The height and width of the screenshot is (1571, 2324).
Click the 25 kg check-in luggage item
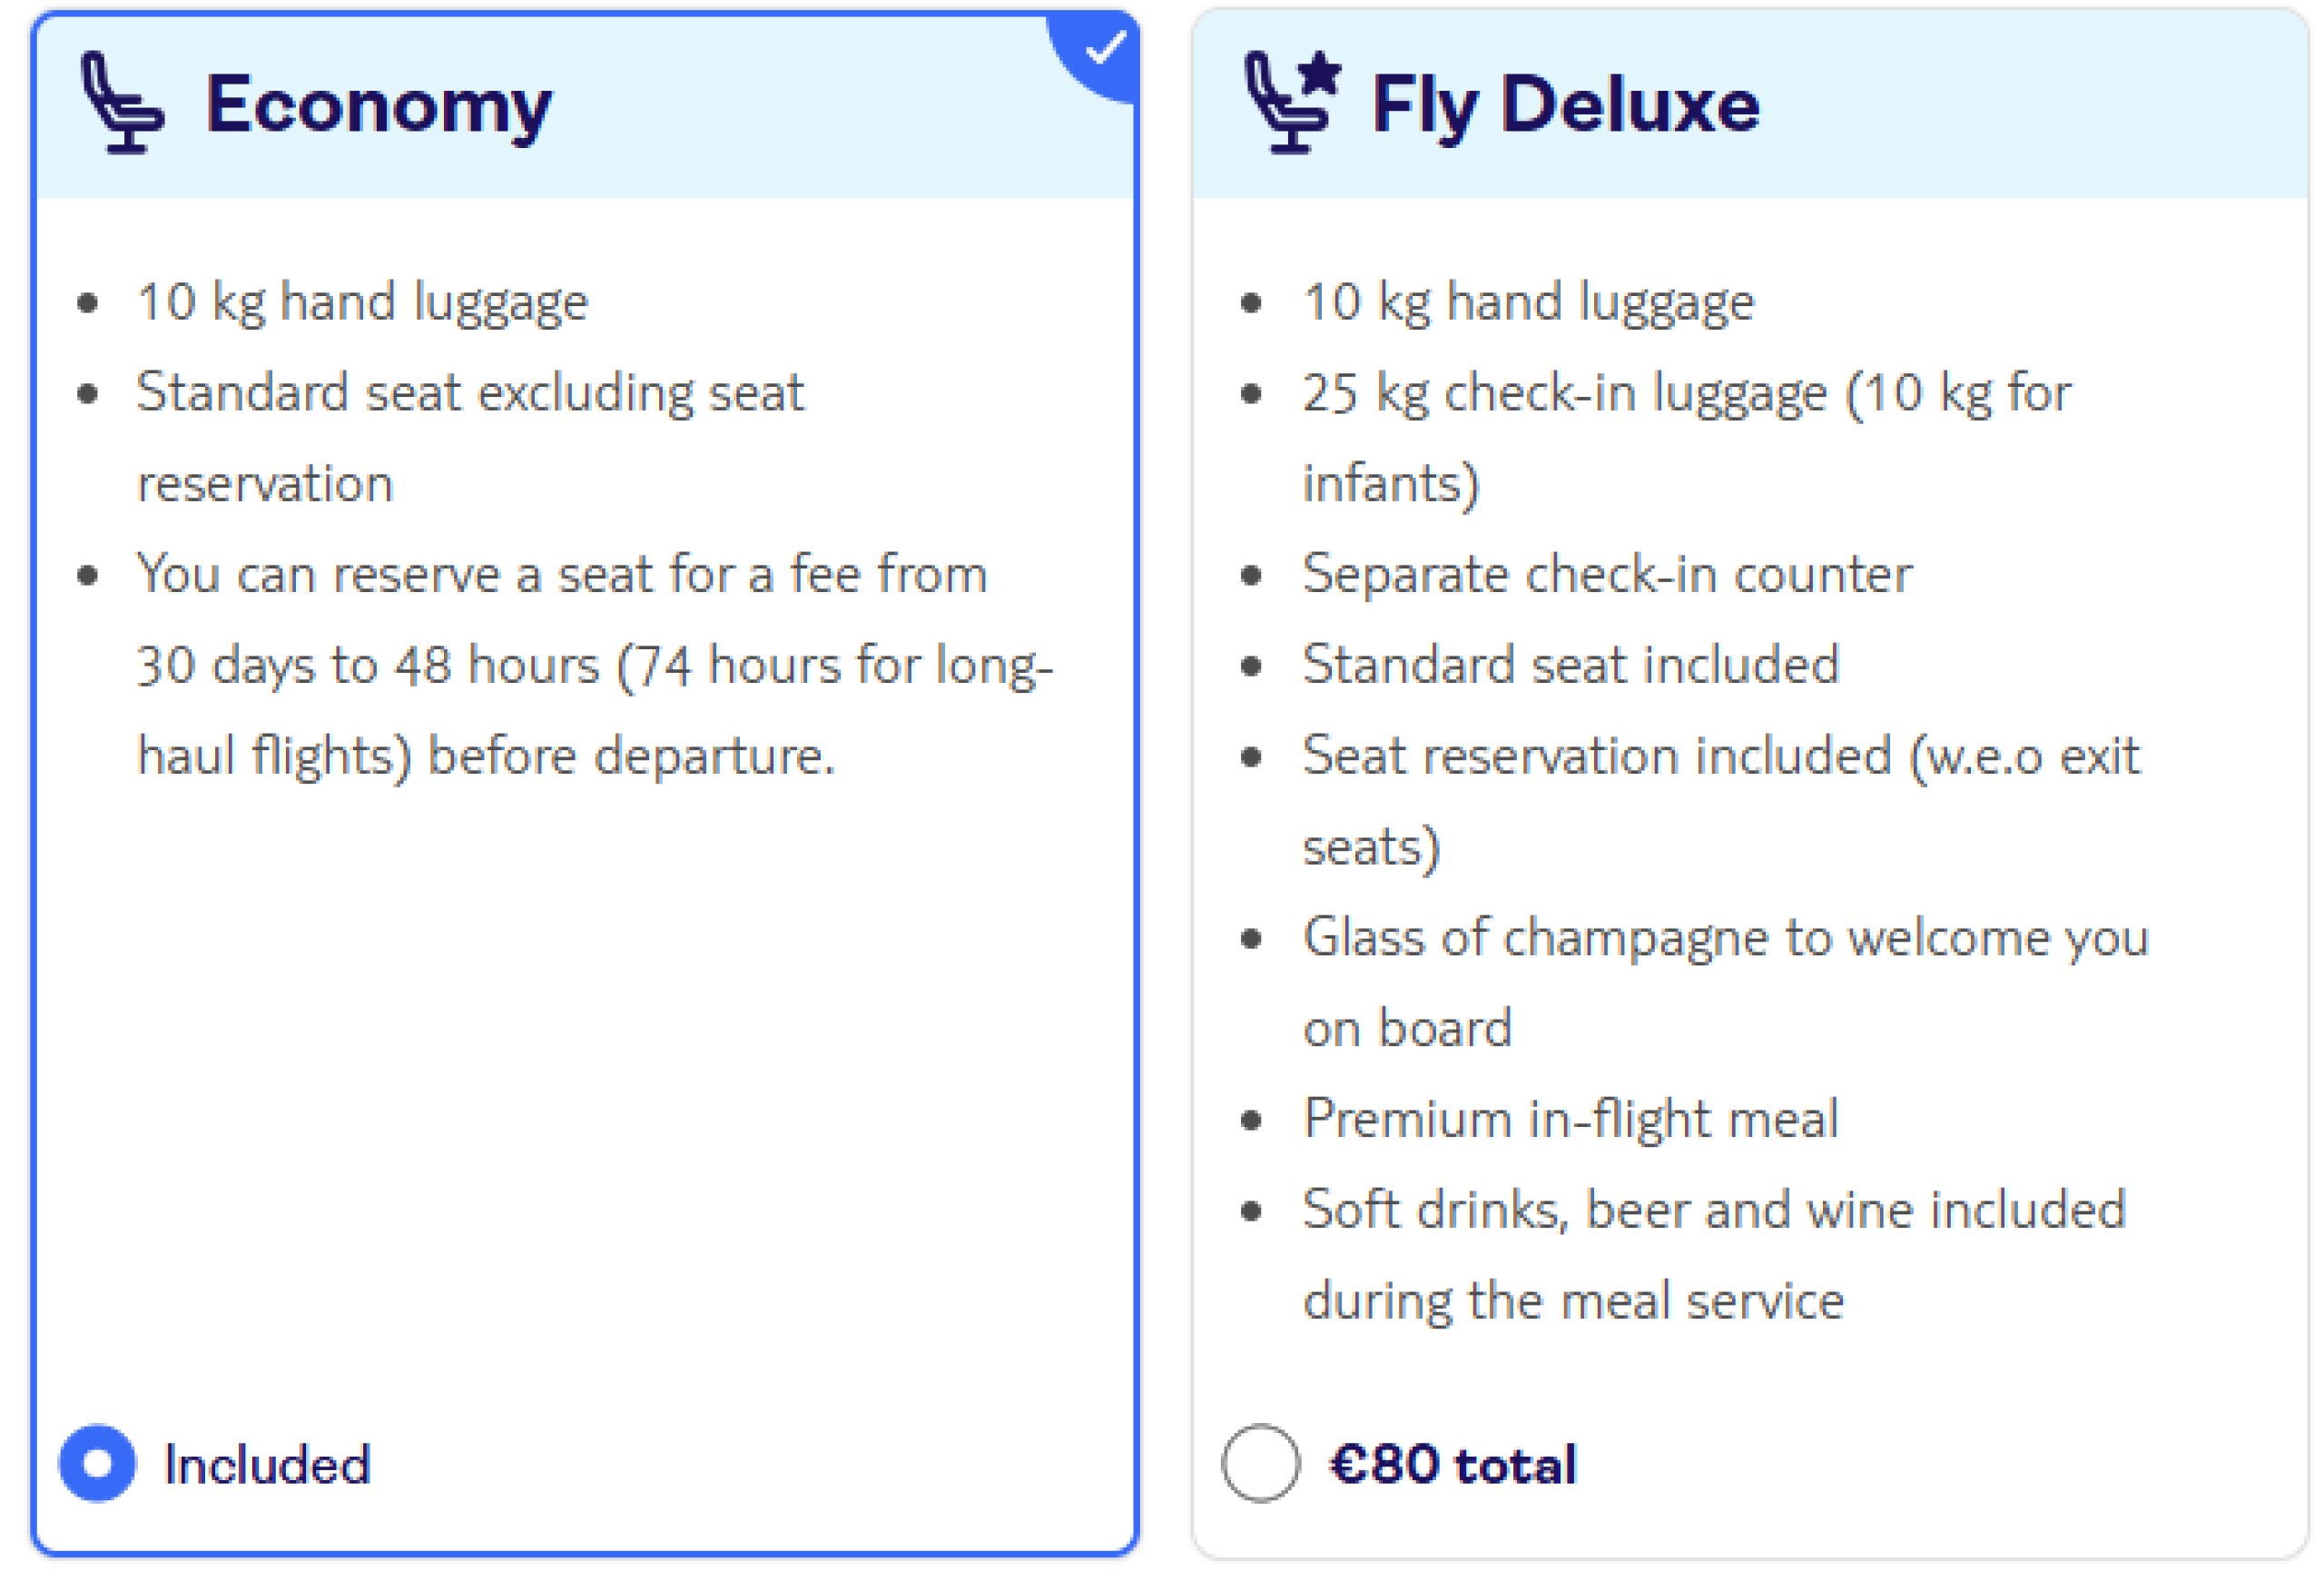pos(1687,437)
